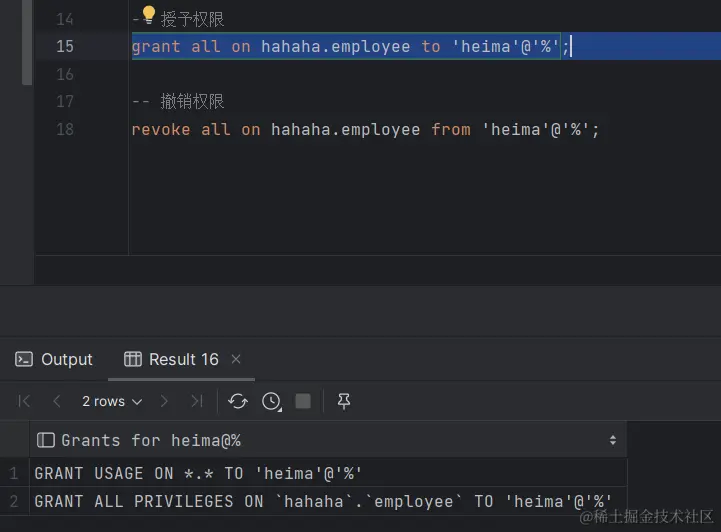Screen dimensions: 721x532
Task: Click the column icon beside Grants for heima@%
Action: (46, 440)
